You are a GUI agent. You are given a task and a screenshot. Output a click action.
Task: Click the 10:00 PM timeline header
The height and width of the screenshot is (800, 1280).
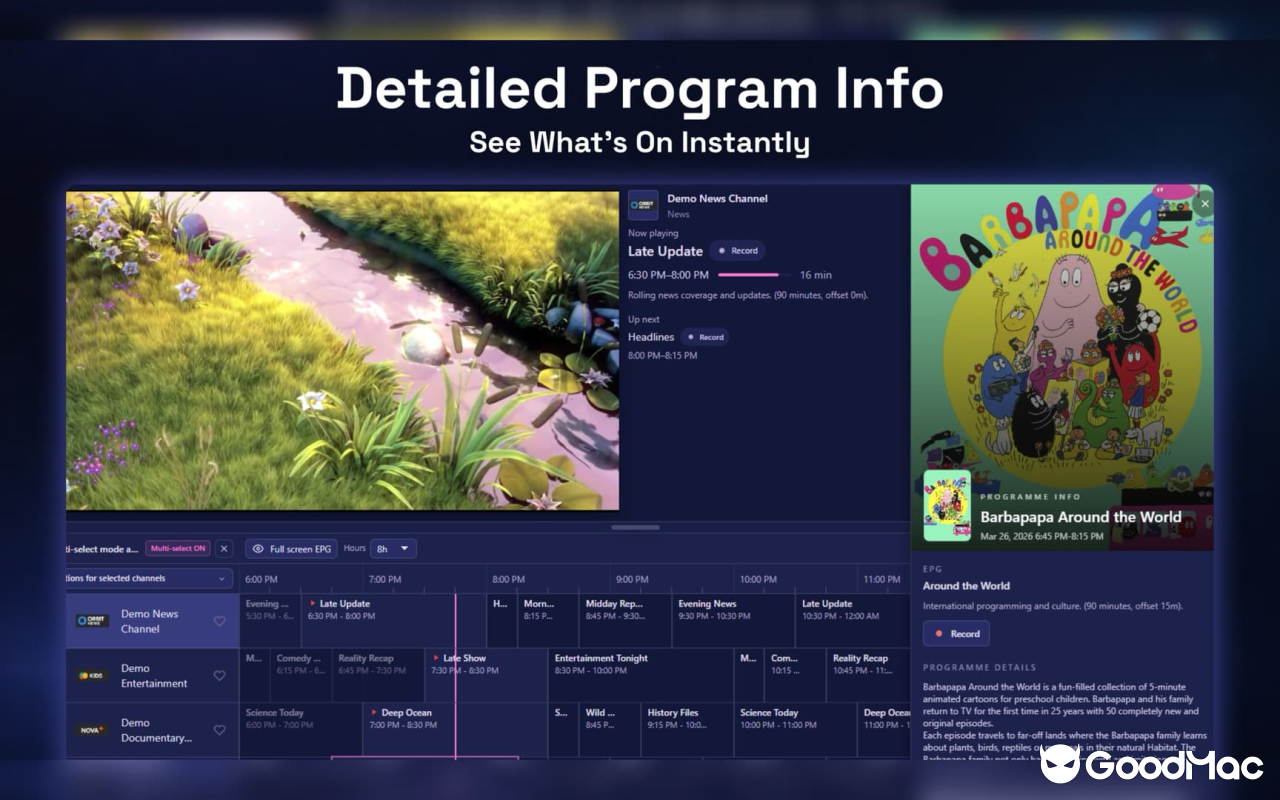pos(758,579)
